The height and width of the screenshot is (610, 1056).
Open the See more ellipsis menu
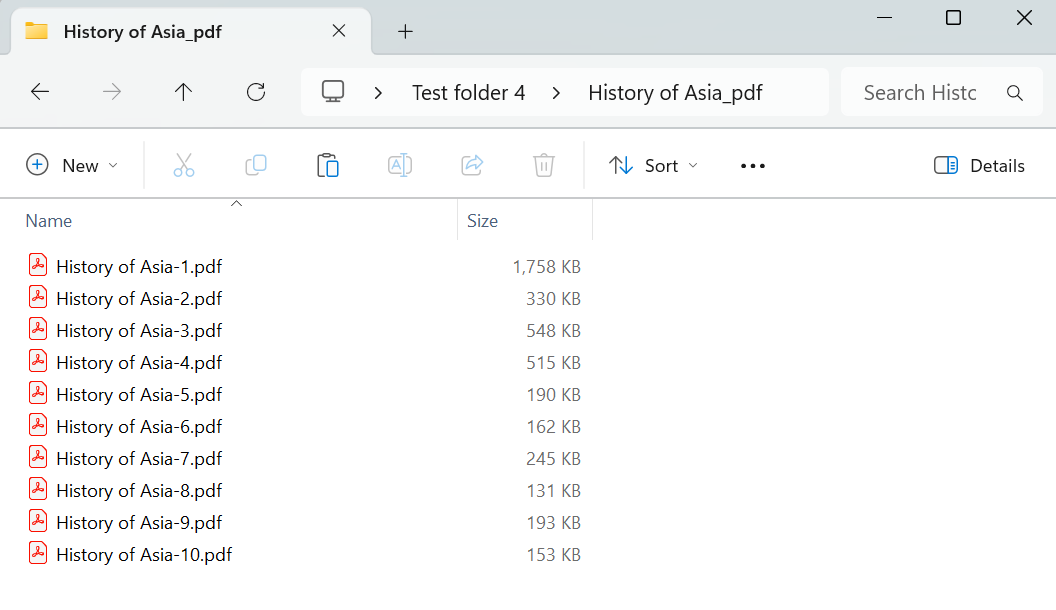point(752,166)
